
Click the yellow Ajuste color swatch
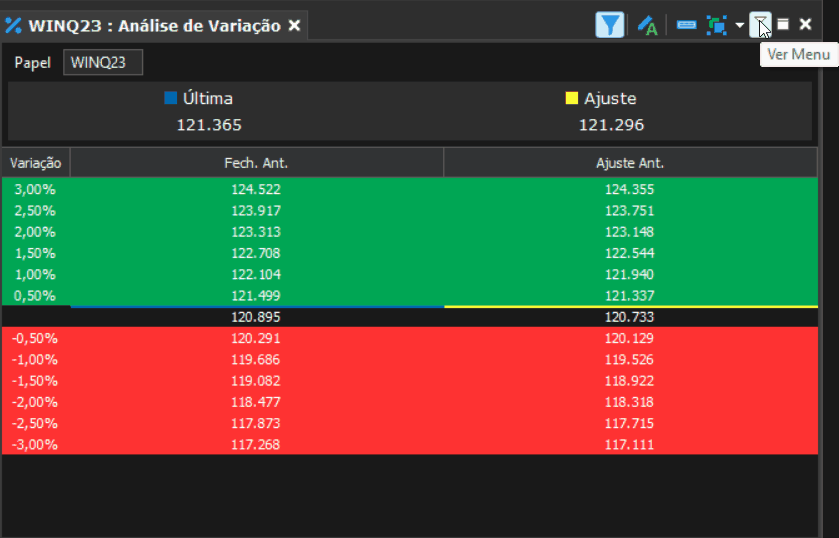[571, 98]
